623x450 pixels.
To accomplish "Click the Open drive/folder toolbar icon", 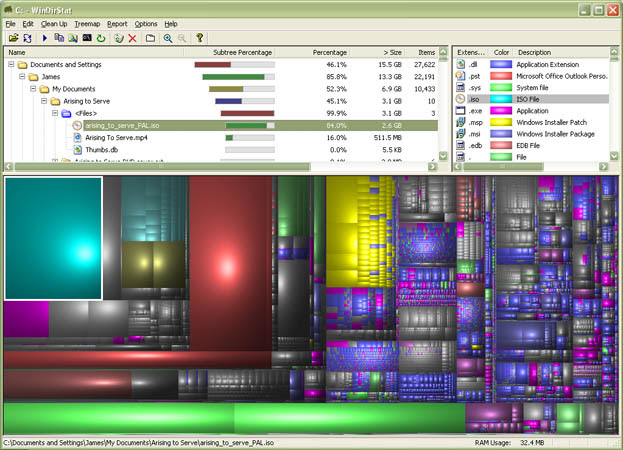I will click(x=14, y=38).
